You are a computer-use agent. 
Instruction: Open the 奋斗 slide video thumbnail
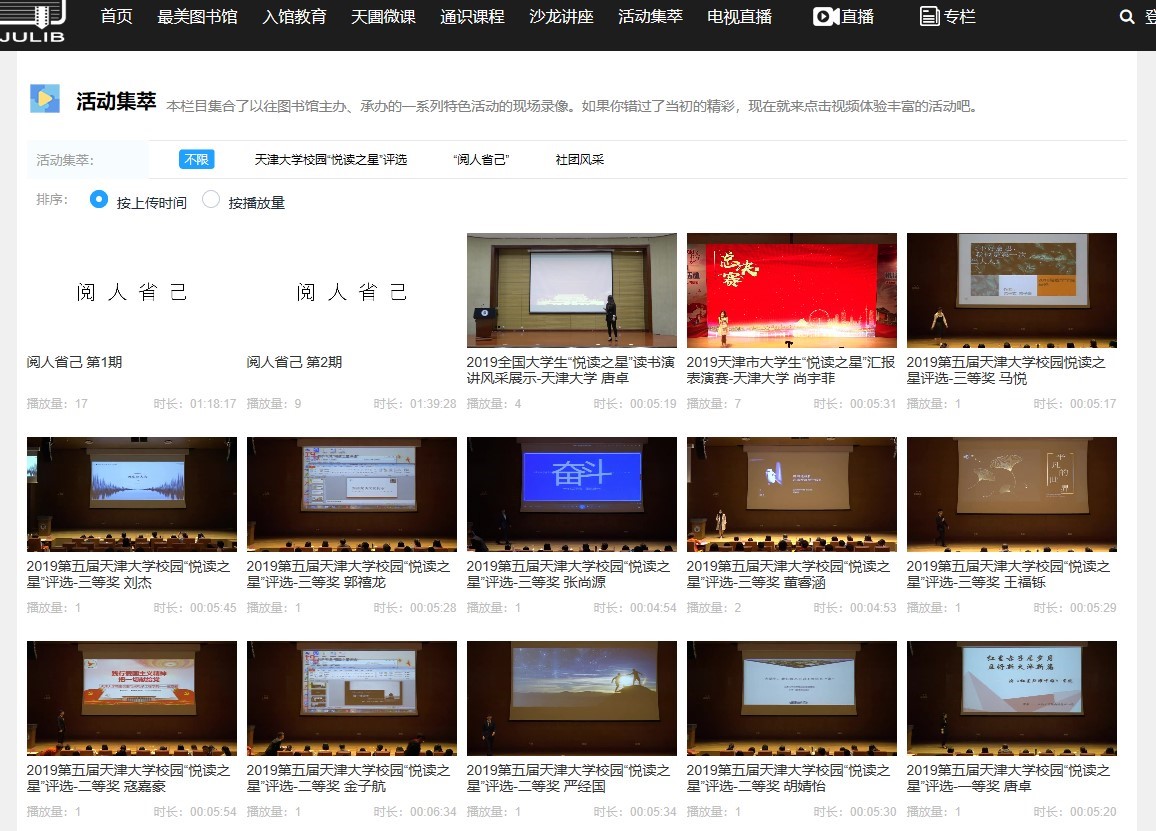(571, 494)
